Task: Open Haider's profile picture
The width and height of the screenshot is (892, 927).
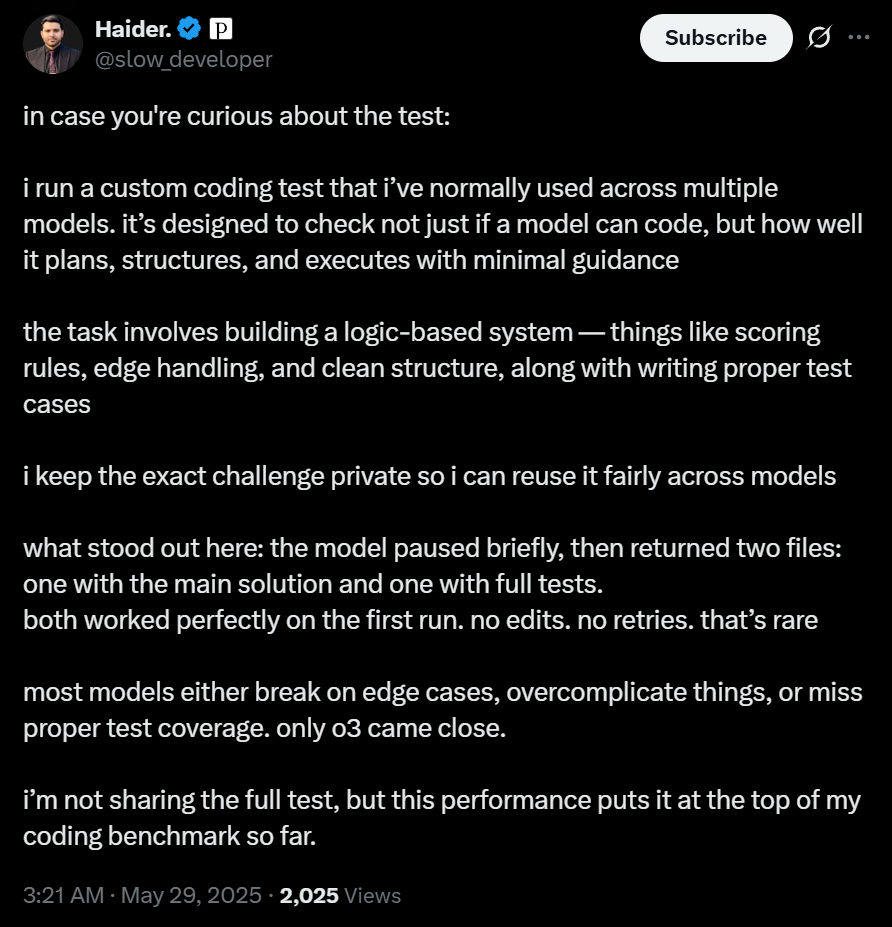Action: pyautogui.click(x=53, y=44)
